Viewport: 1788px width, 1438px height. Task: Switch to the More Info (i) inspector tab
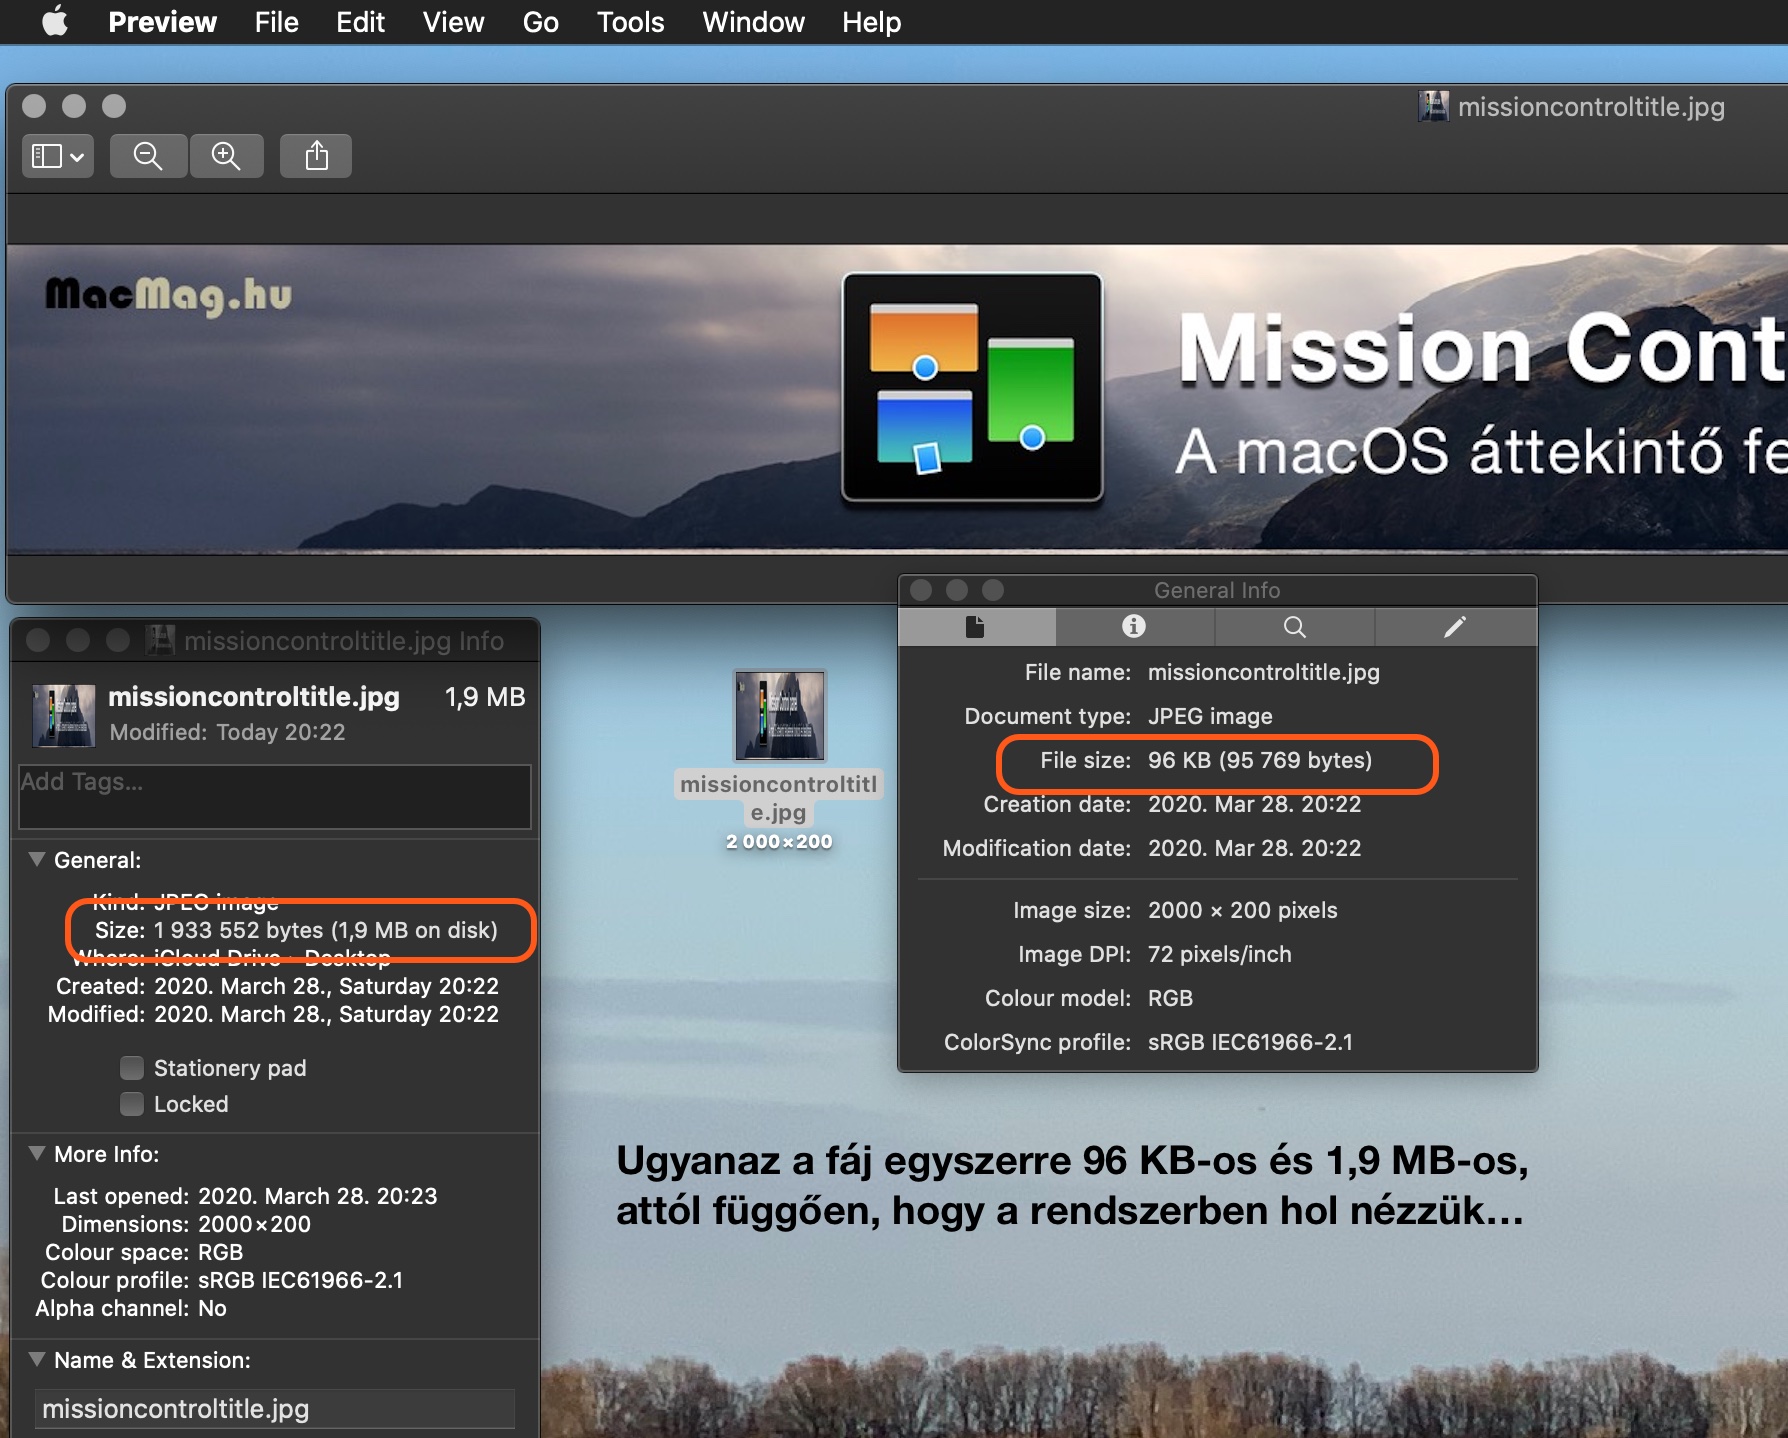coord(1134,627)
